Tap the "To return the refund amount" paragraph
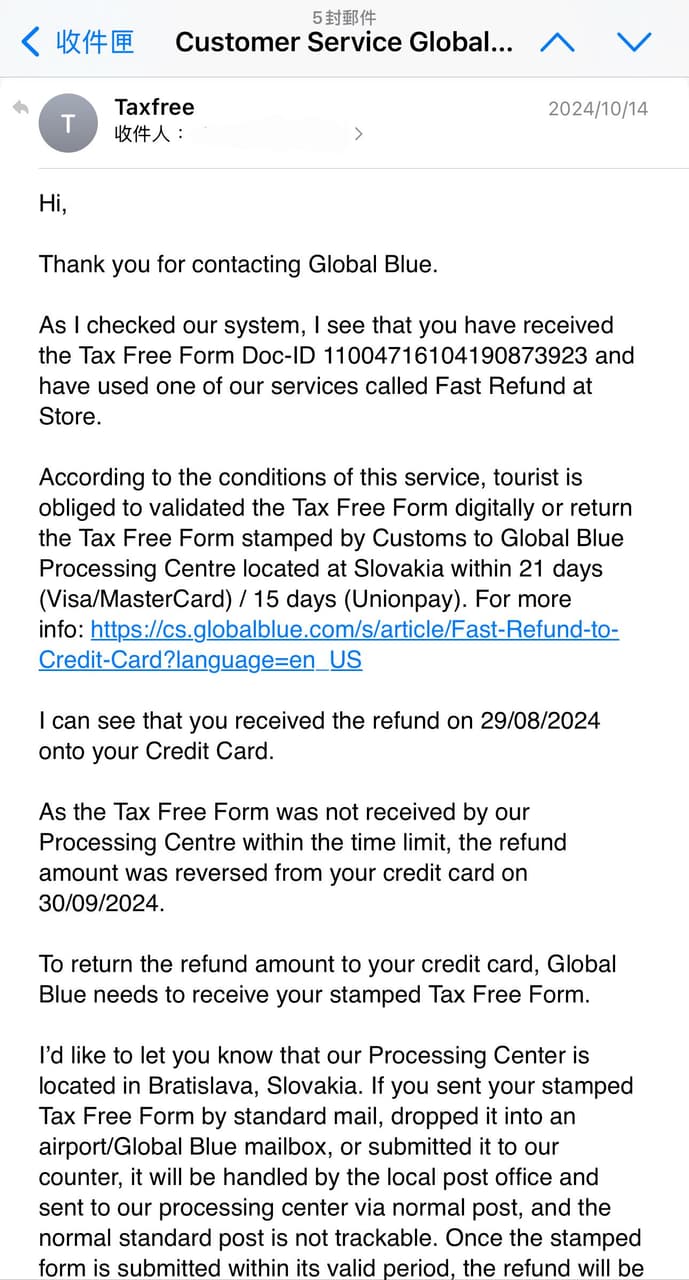Viewport: 689px width, 1280px height. coord(327,979)
